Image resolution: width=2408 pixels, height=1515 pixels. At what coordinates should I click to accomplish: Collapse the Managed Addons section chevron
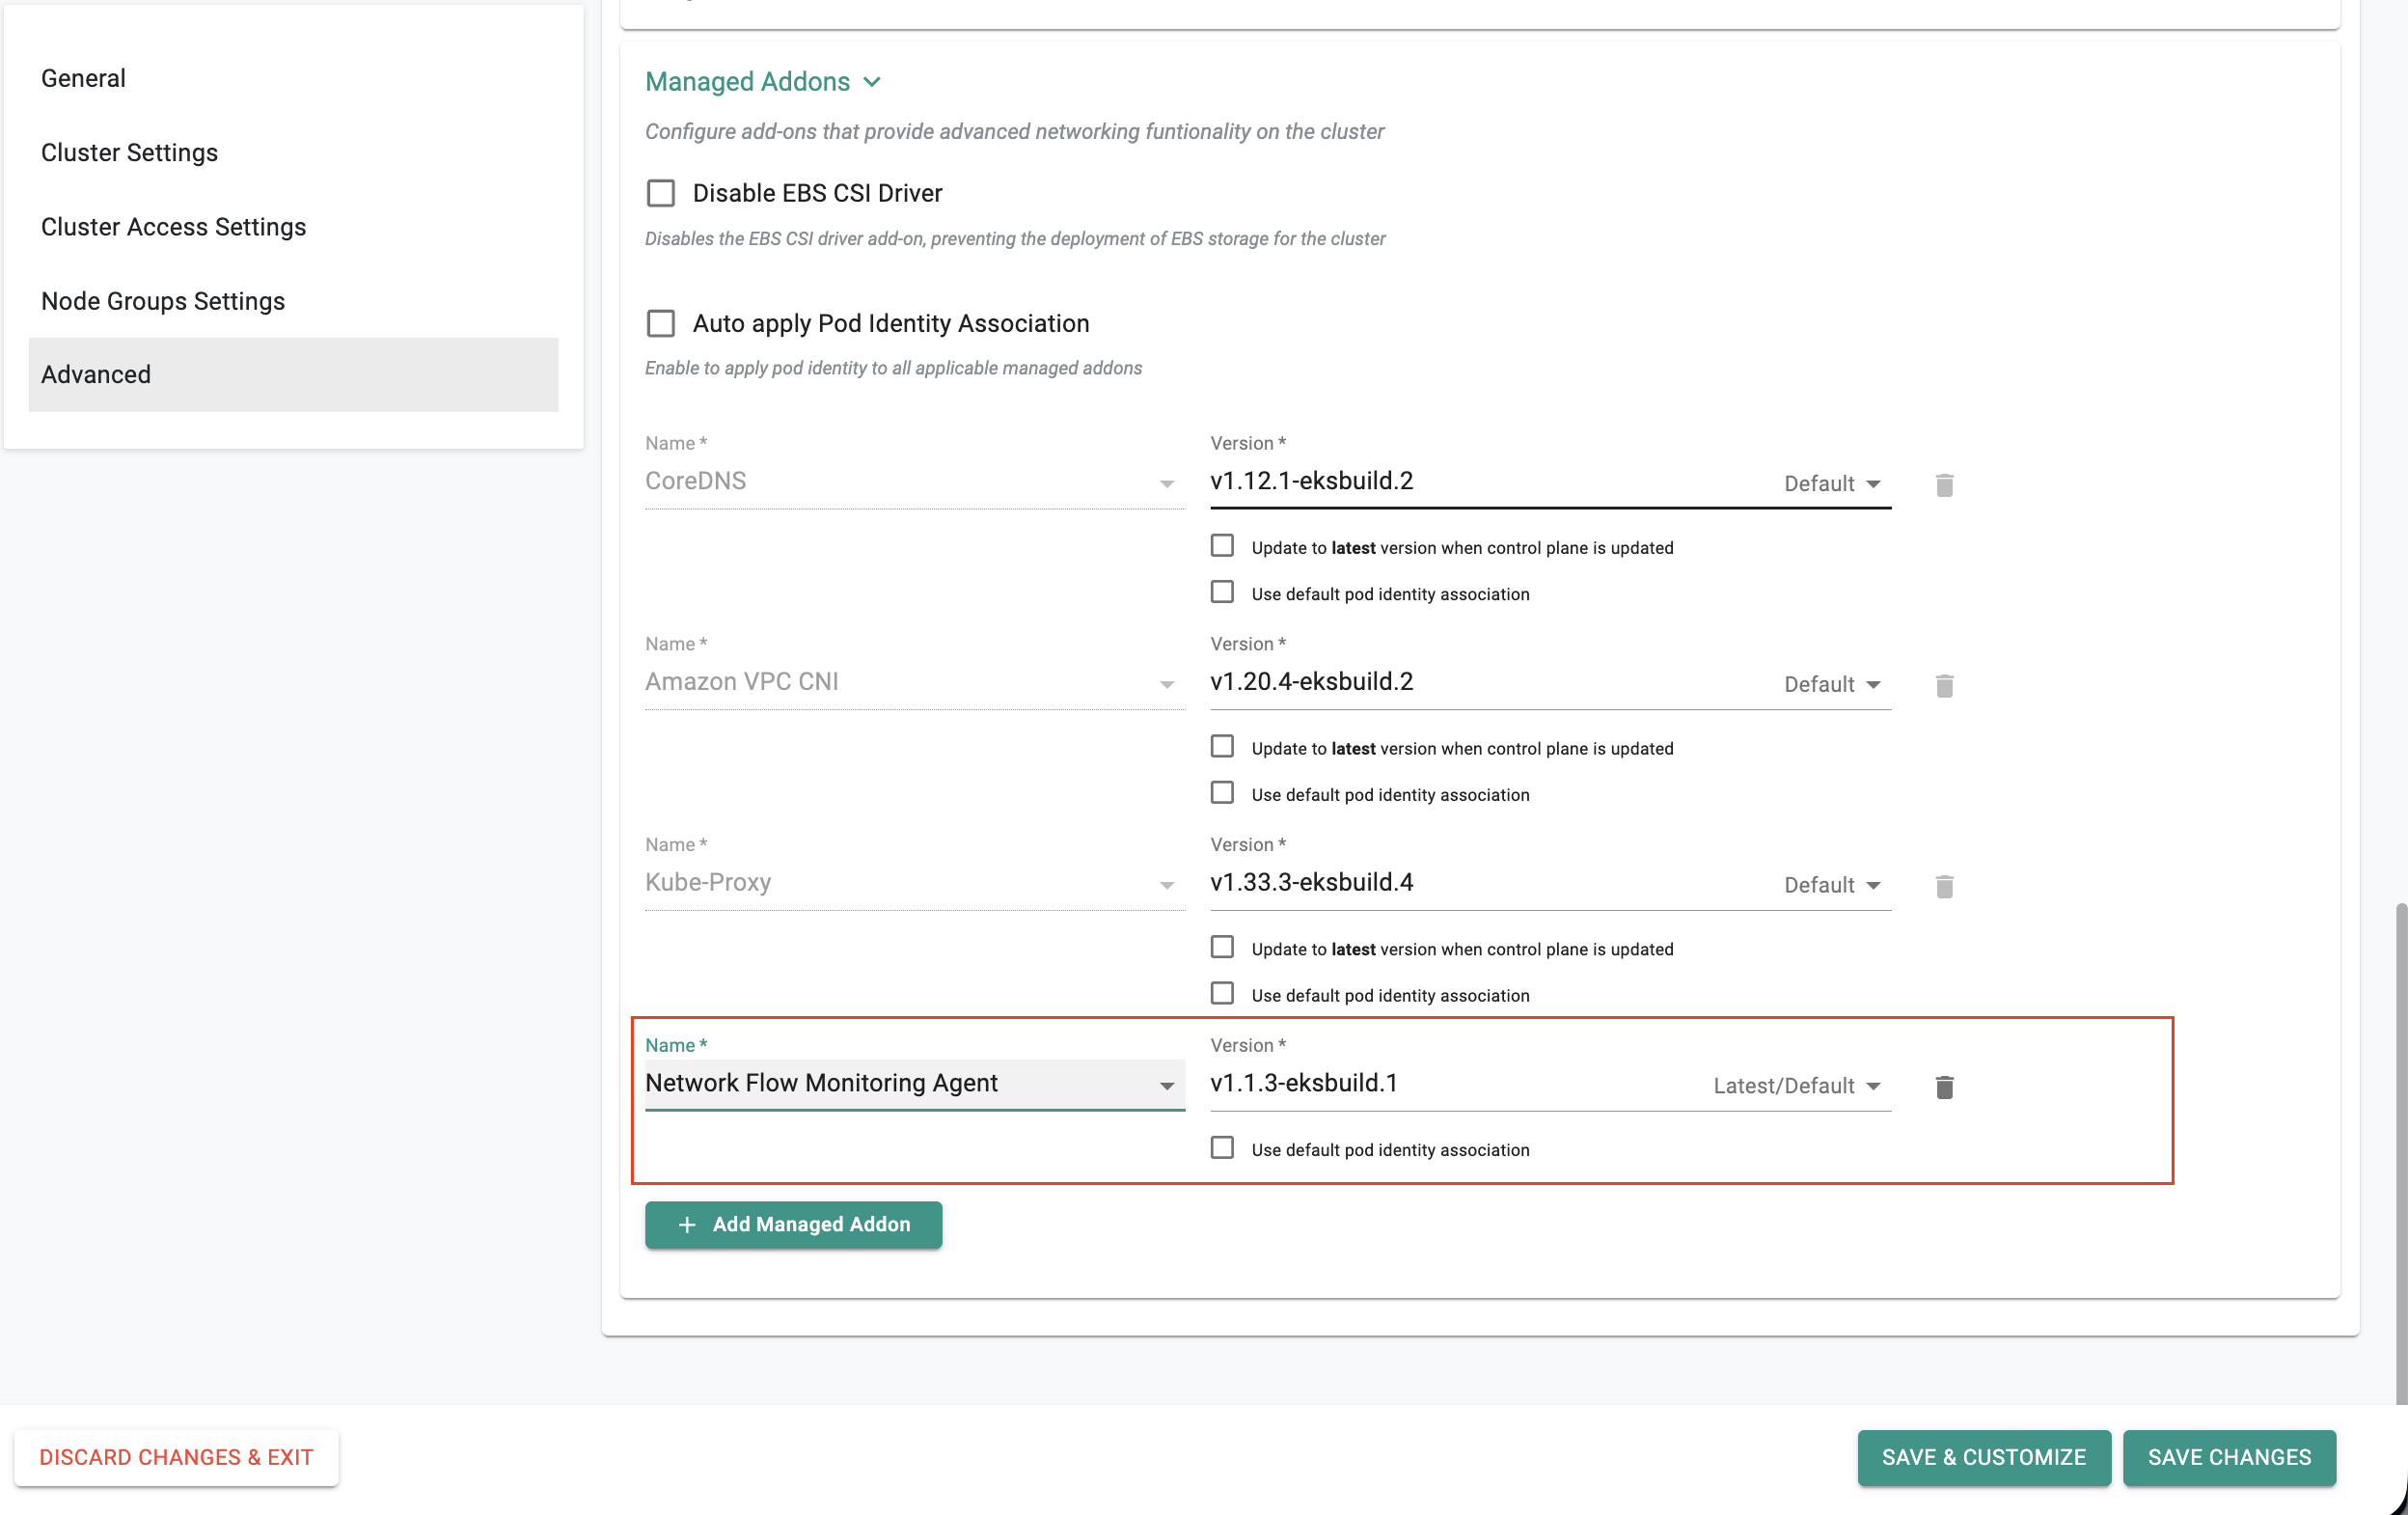pos(872,82)
